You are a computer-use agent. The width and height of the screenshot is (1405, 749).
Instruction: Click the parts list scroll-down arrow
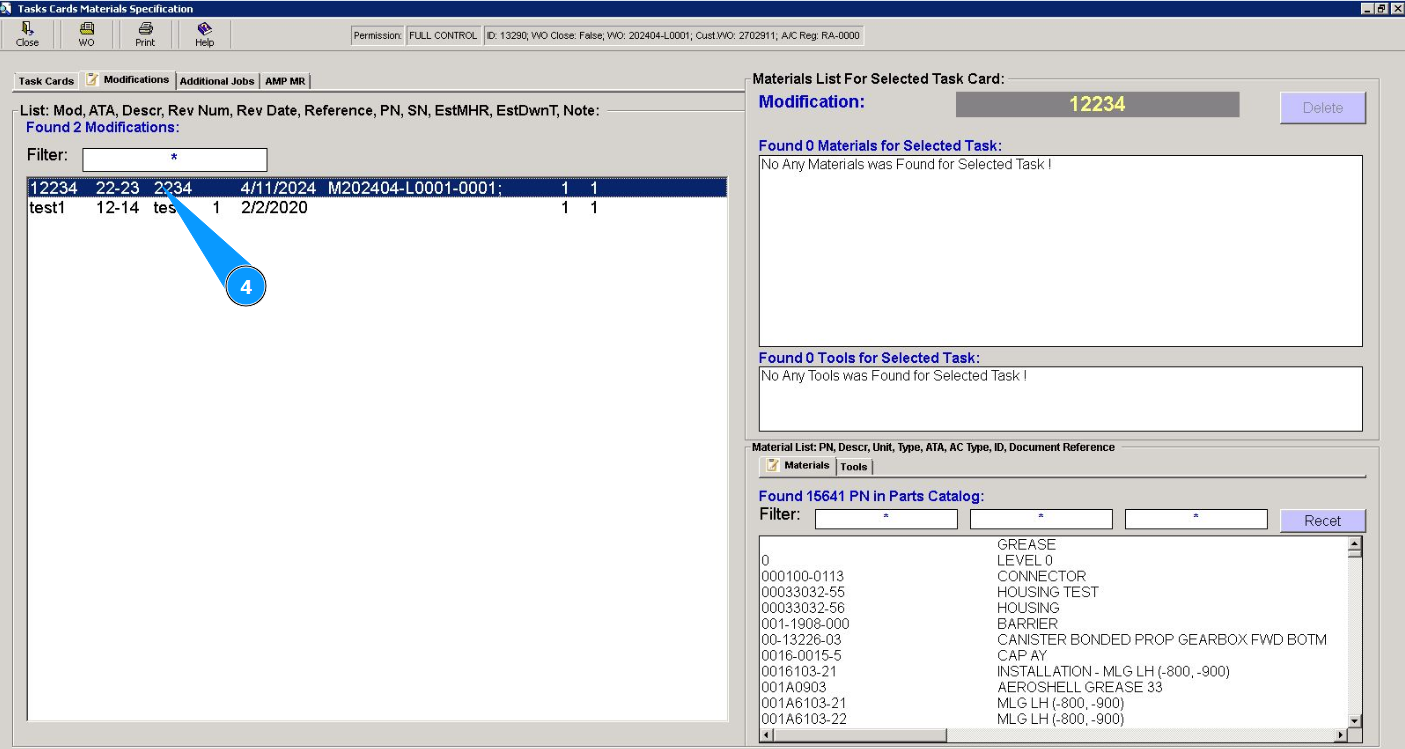(1355, 720)
